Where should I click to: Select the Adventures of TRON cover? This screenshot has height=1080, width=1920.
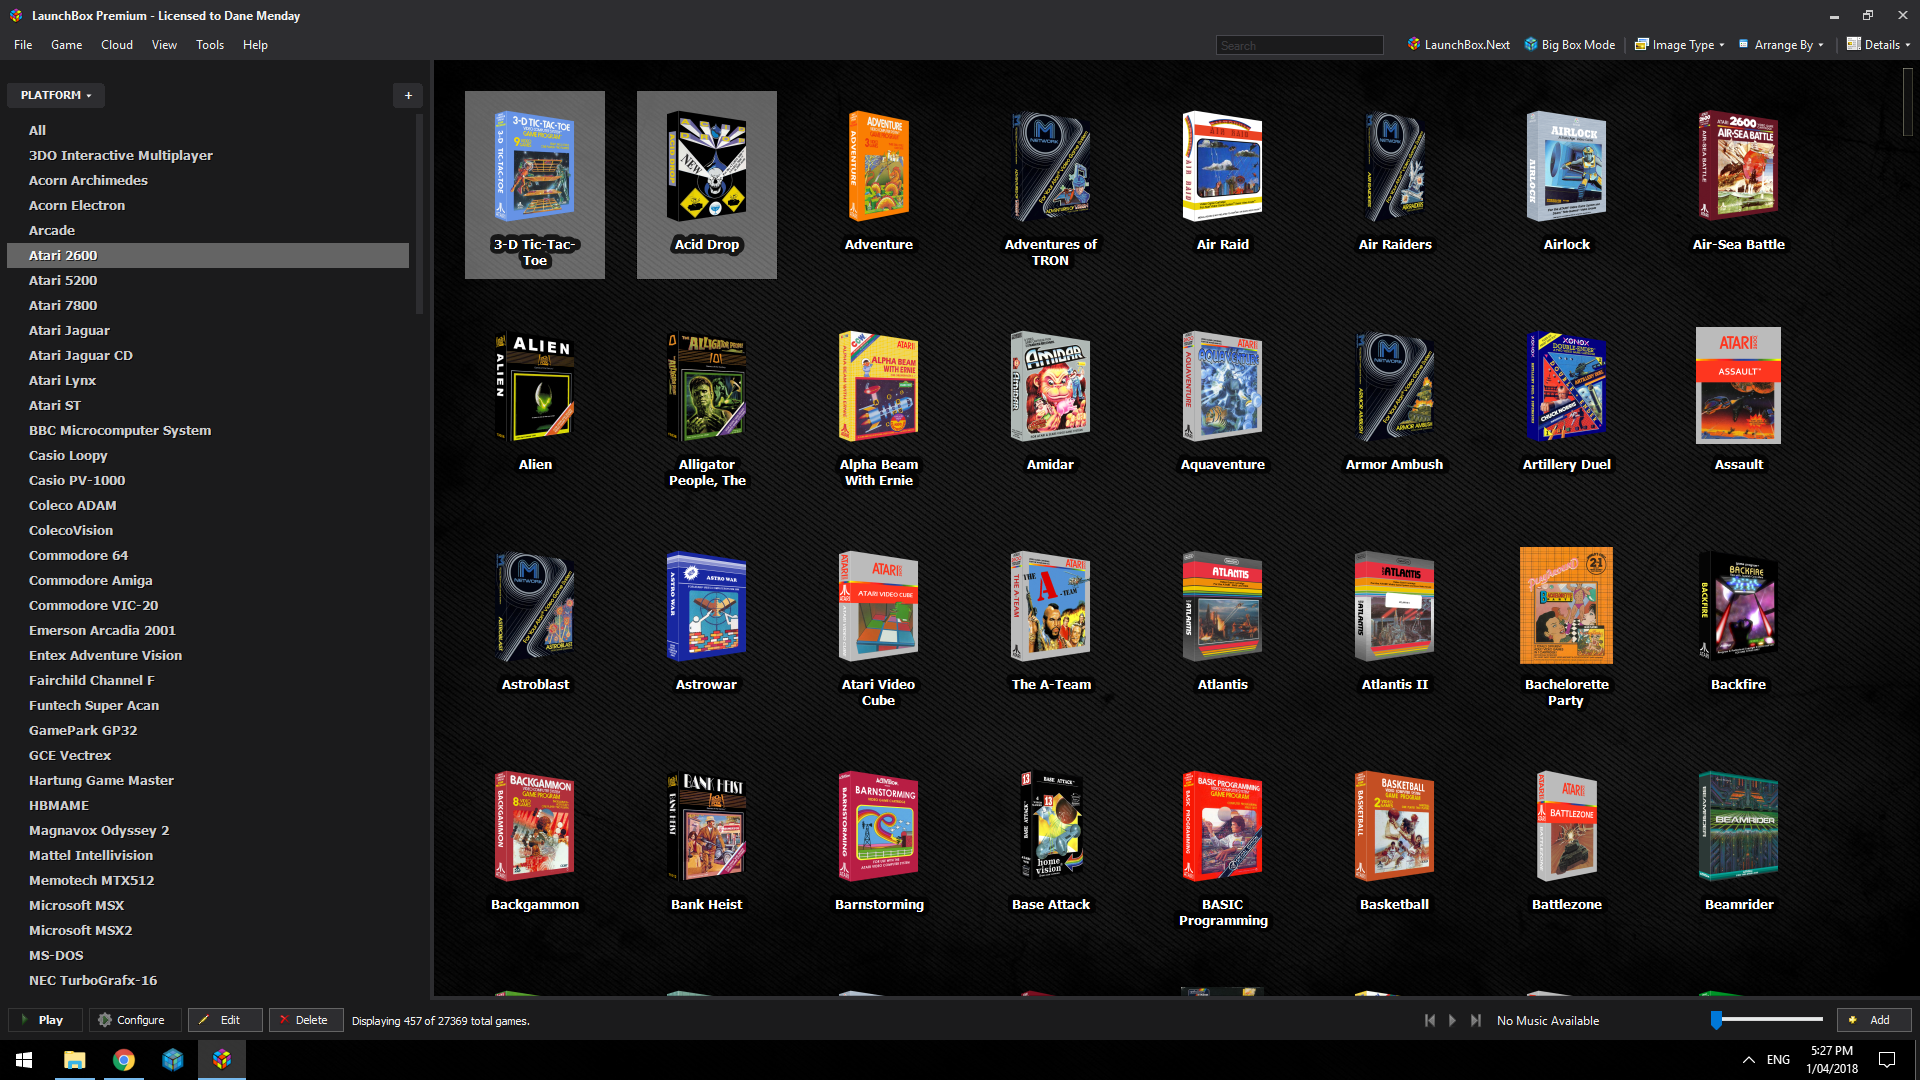click(x=1051, y=167)
